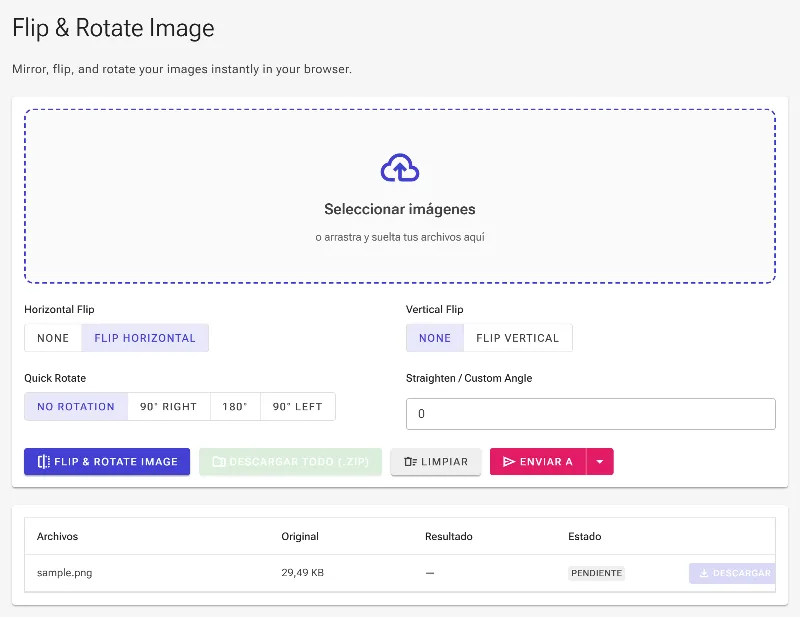Set Vertical Flip to None
This screenshot has height=617, width=800.
435,338
